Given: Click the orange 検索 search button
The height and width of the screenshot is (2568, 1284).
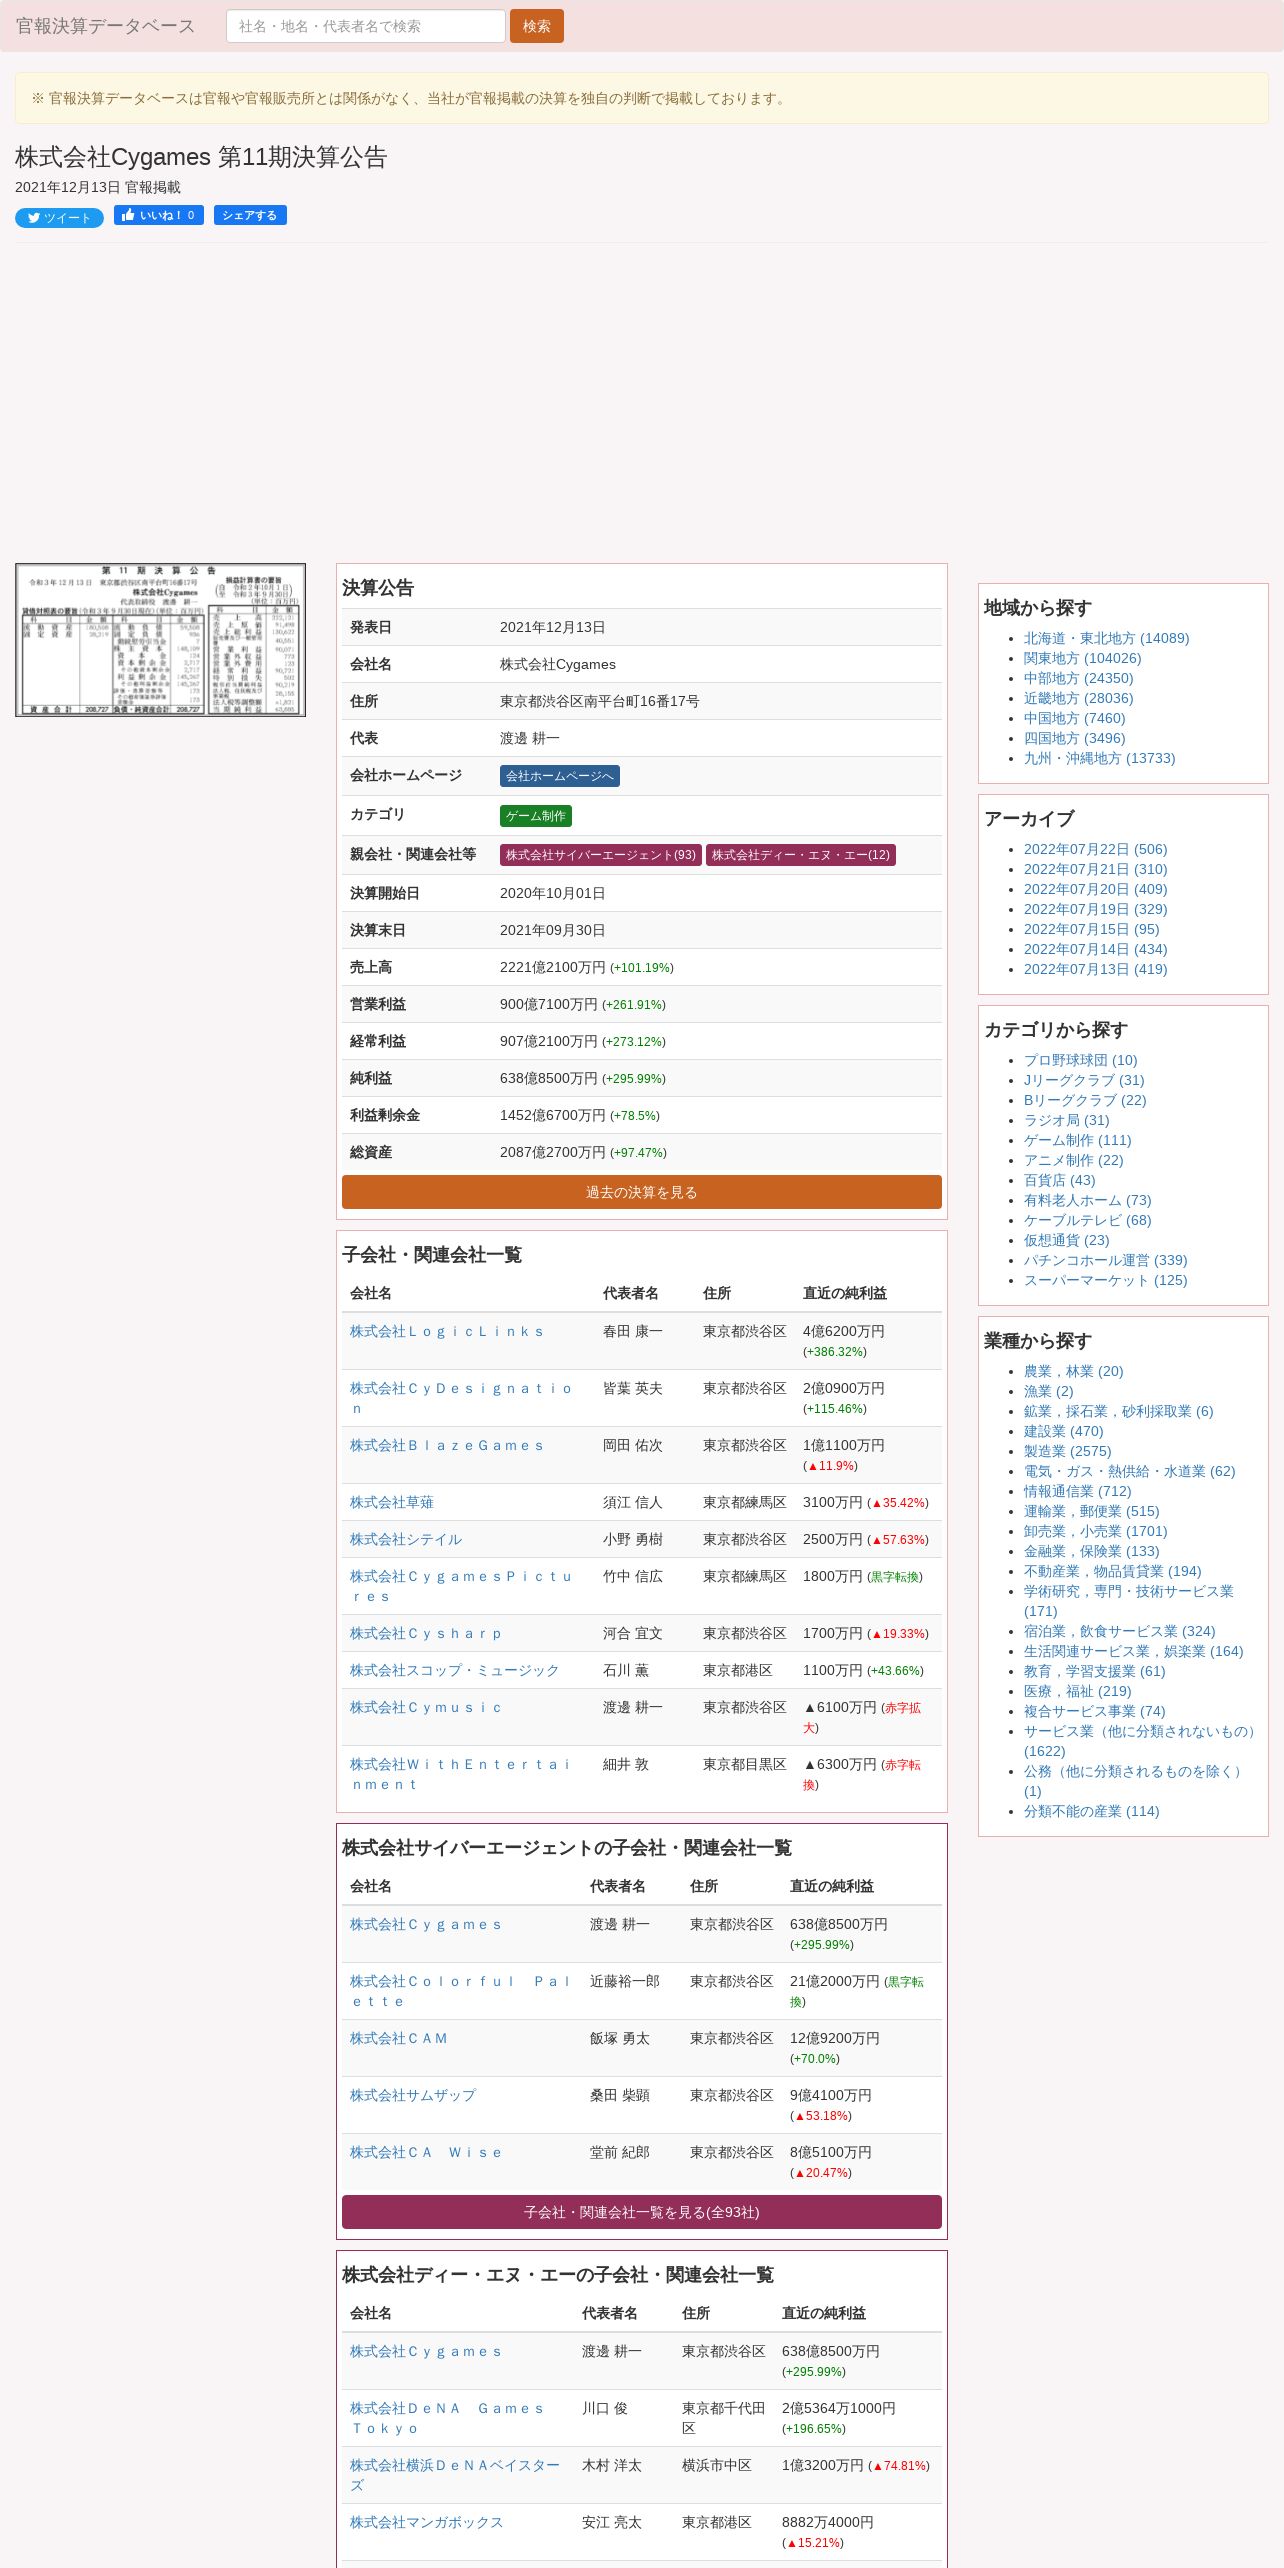Looking at the screenshot, I should tap(537, 26).
